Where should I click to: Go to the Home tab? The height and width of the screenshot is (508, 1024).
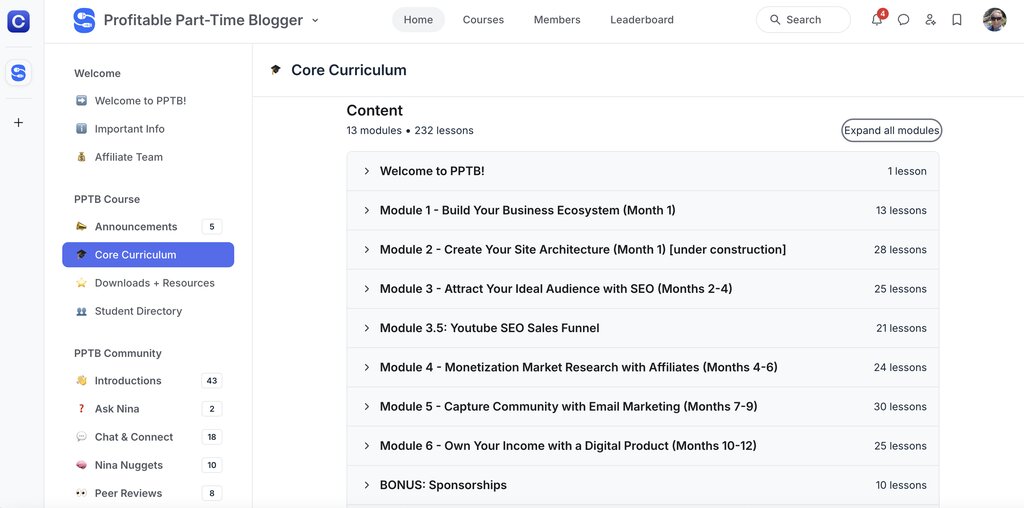point(418,20)
